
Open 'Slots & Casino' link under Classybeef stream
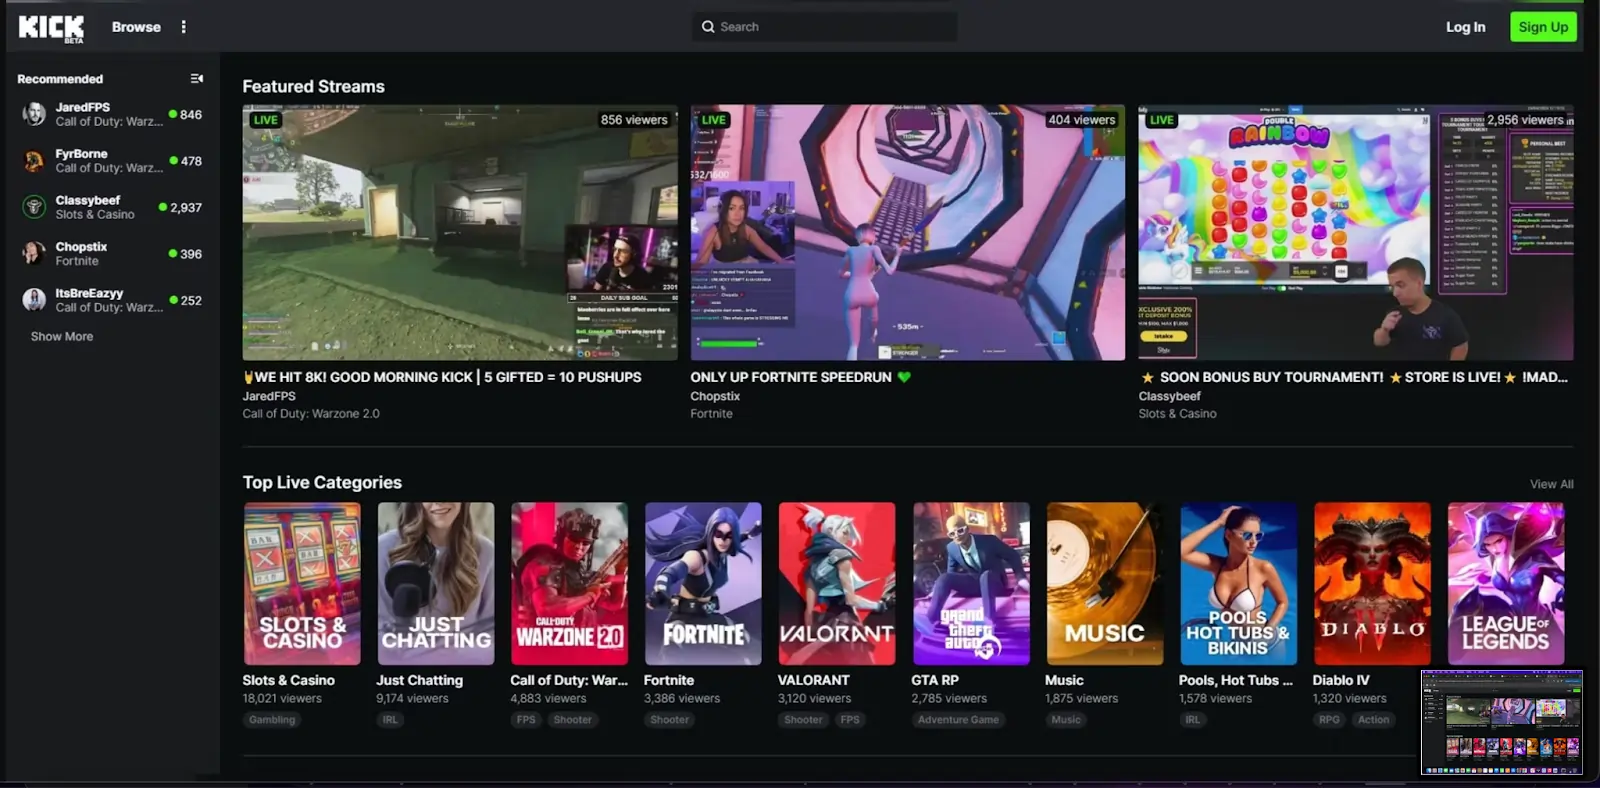pos(1177,414)
